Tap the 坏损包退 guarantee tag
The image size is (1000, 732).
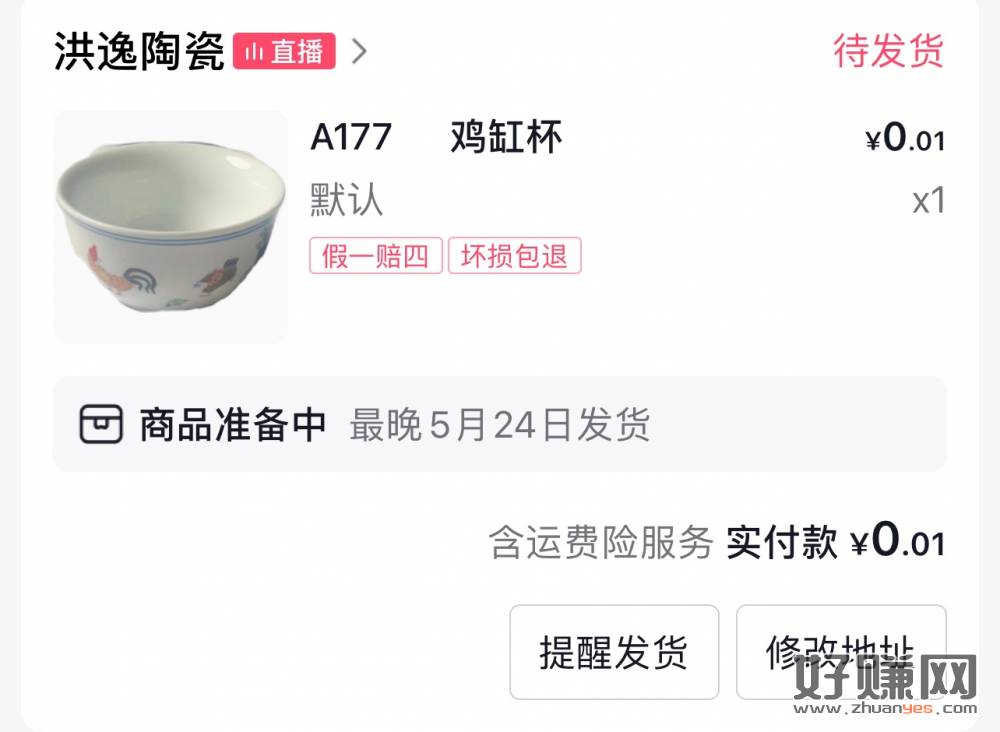(x=515, y=256)
